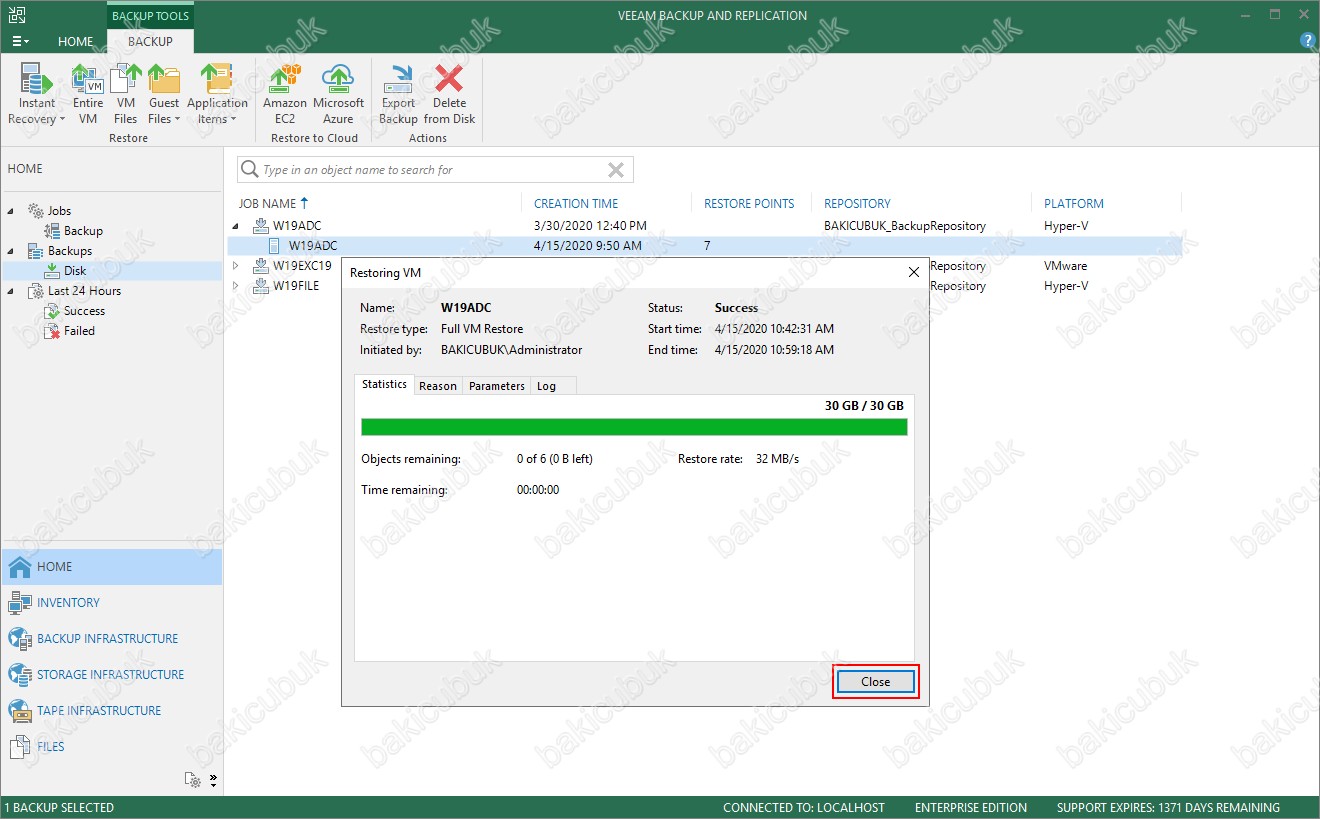Switch to BACKUP ribbon tab

(x=150, y=42)
